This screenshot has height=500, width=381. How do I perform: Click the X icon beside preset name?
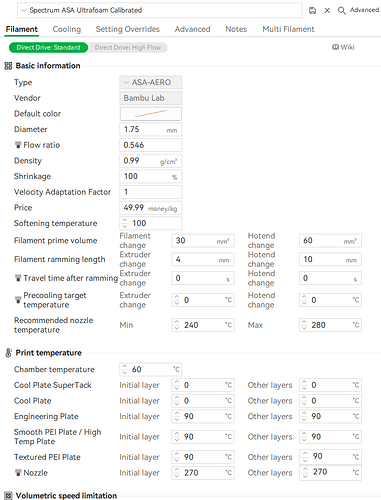(x=327, y=10)
